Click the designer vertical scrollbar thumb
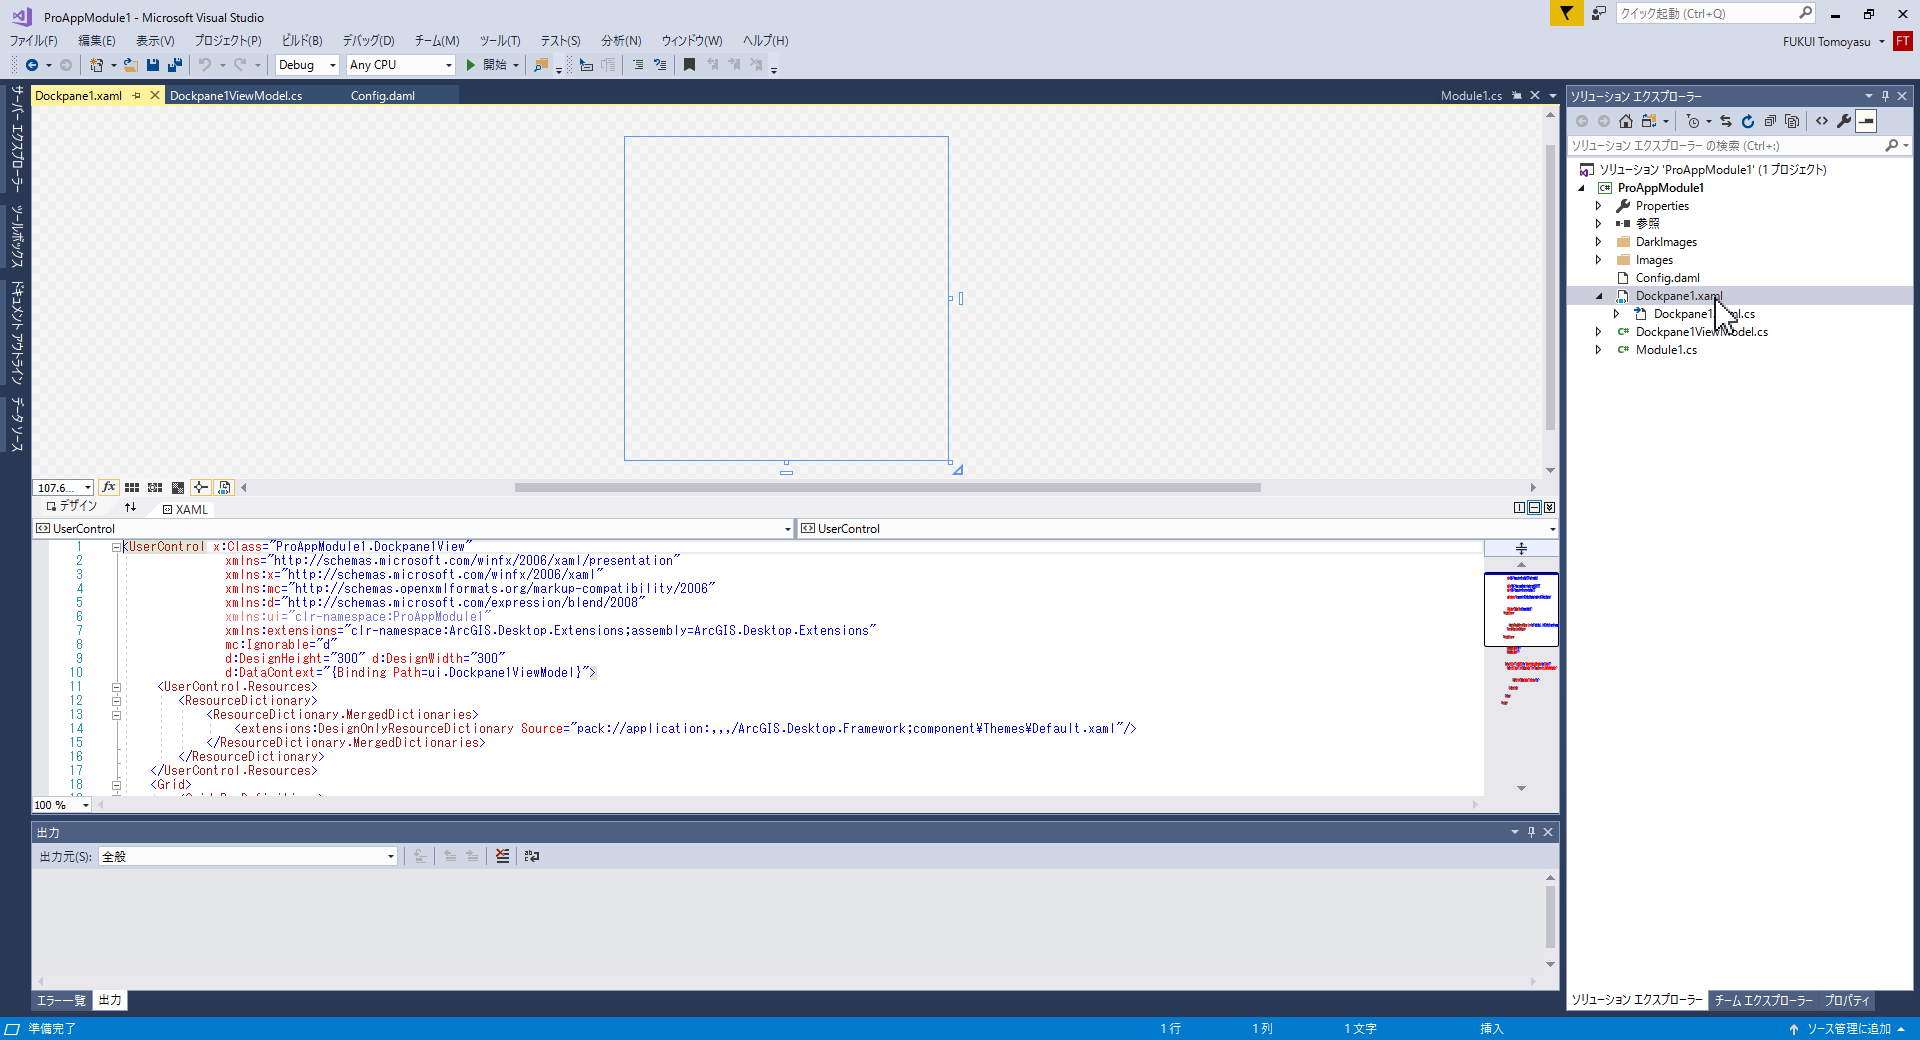Viewport: 1920px width, 1040px height. [1550, 287]
